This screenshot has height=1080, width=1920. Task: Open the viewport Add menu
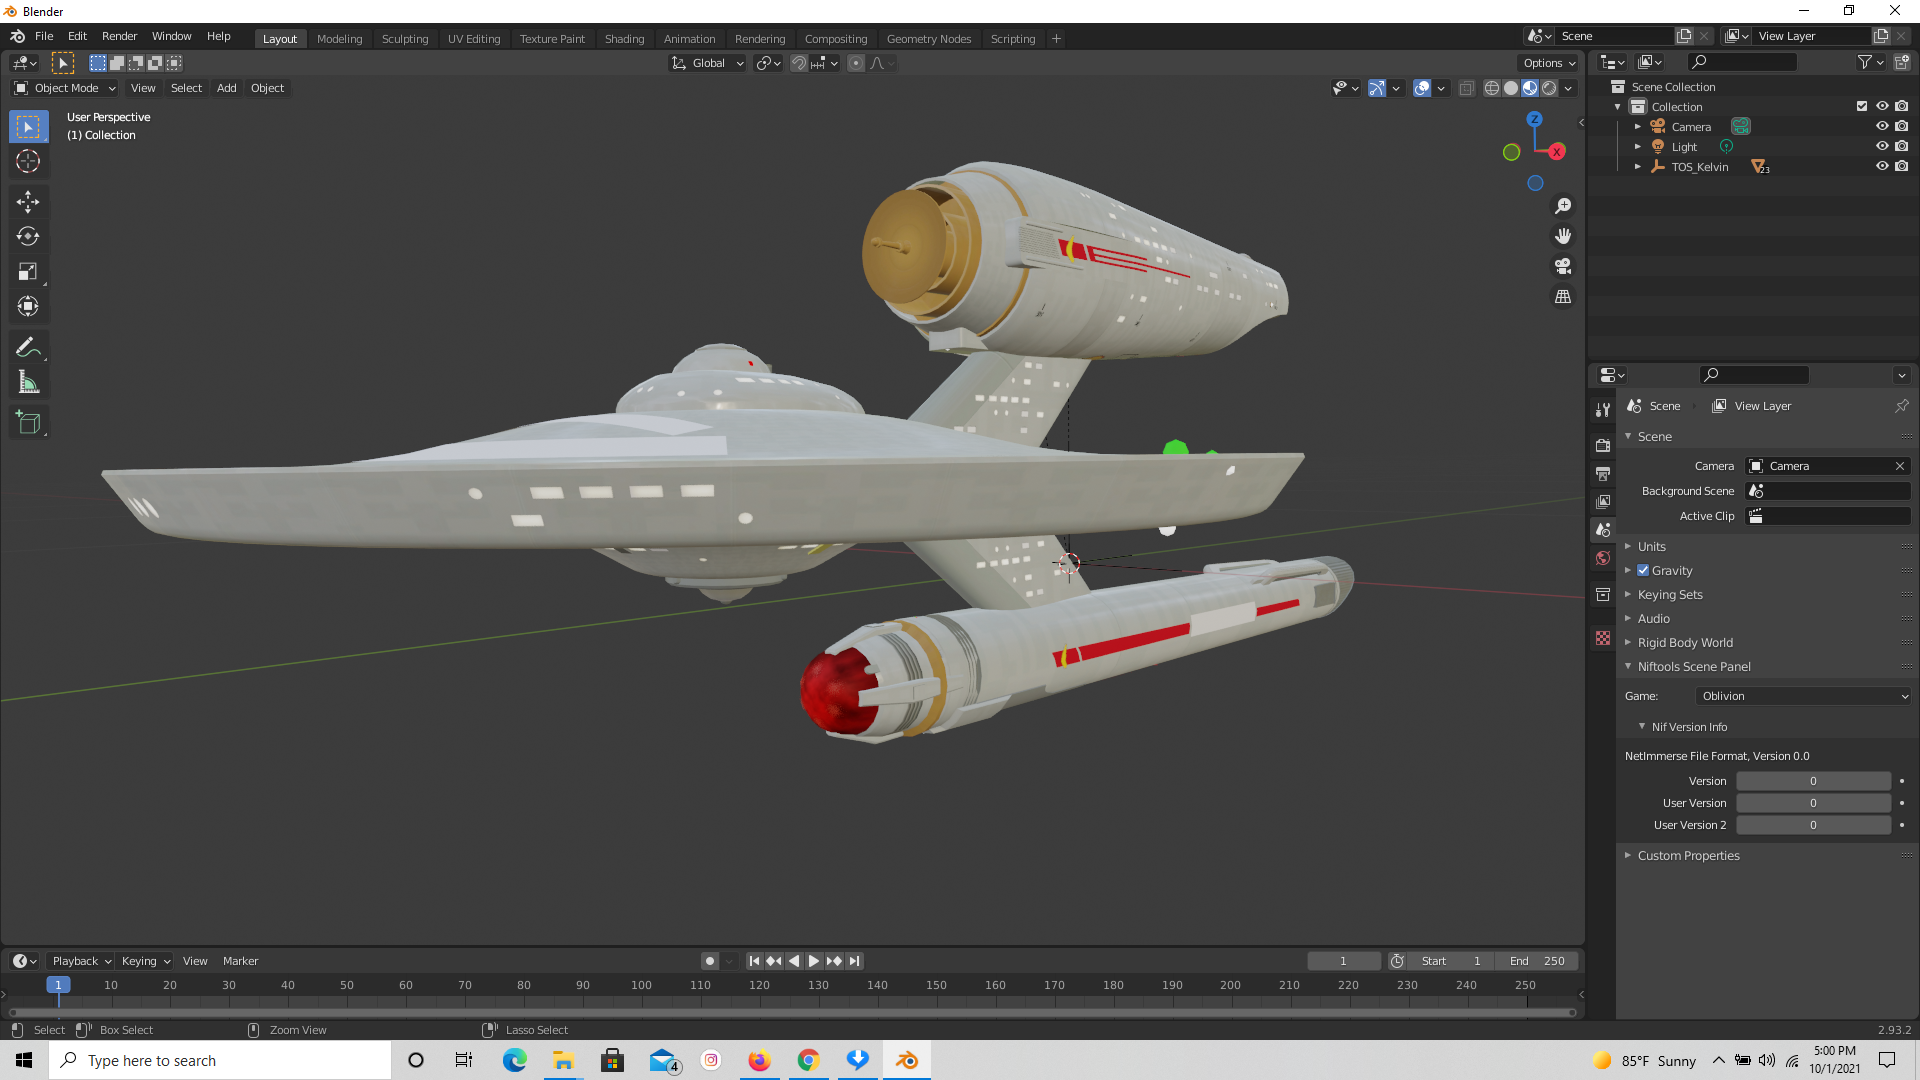pyautogui.click(x=227, y=88)
